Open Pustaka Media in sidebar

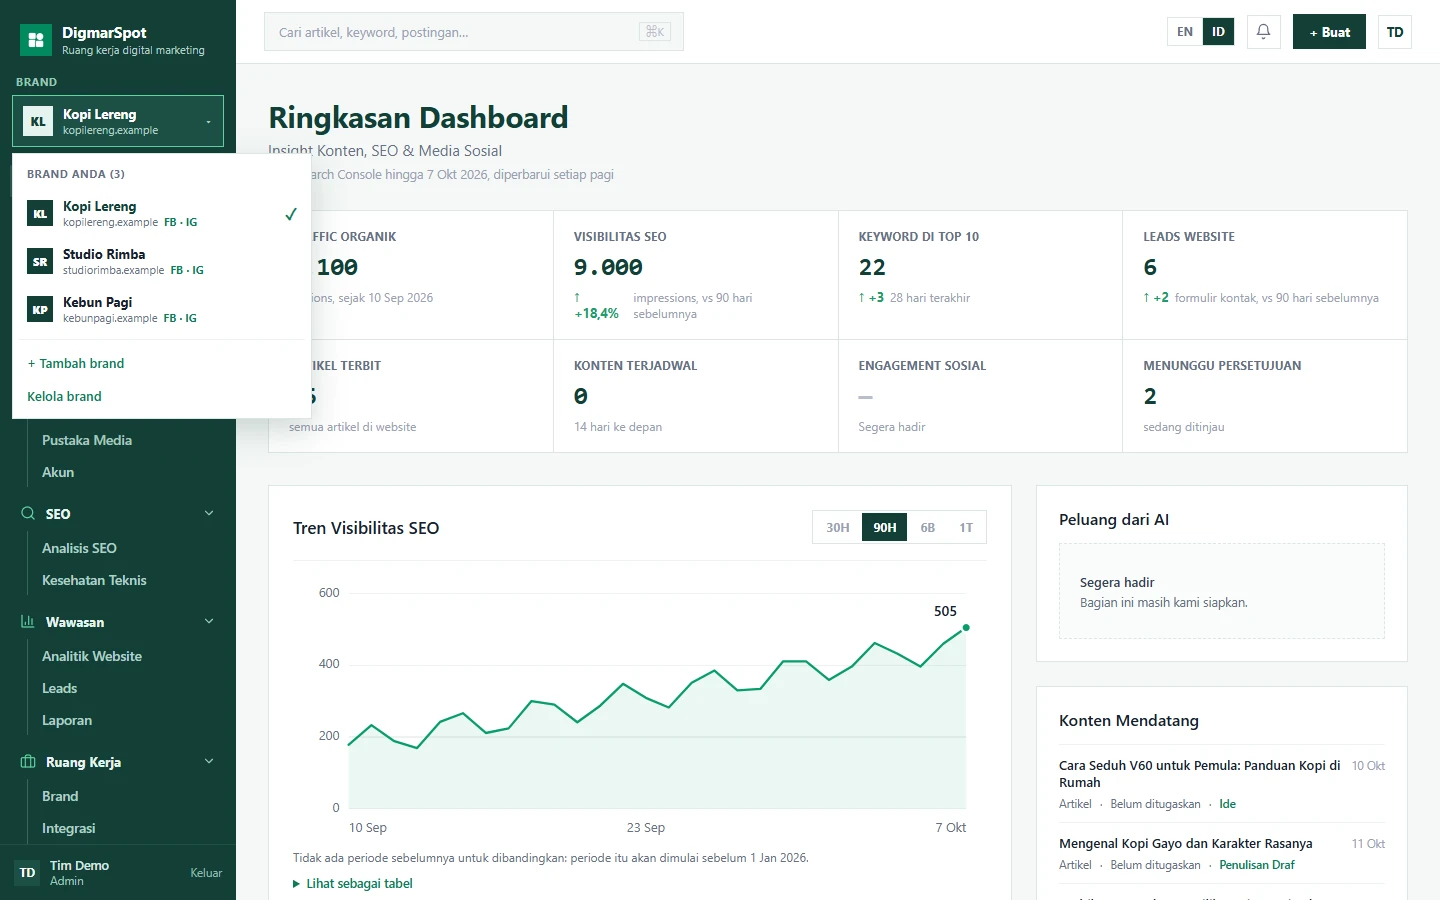[x=87, y=440]
